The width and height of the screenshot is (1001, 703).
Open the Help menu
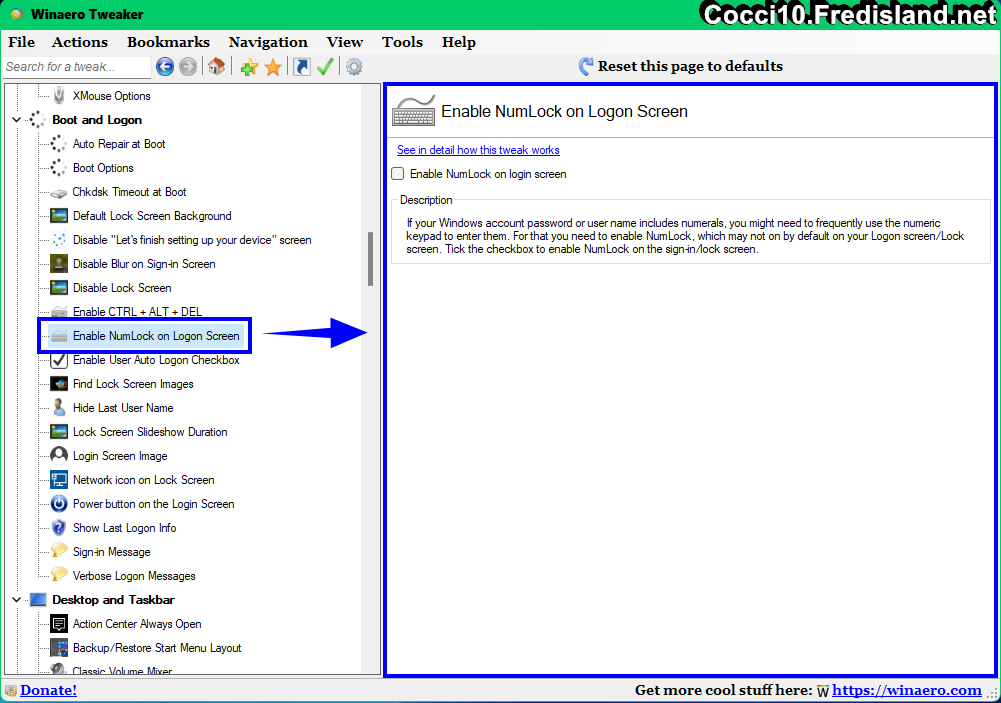point(458,42)
